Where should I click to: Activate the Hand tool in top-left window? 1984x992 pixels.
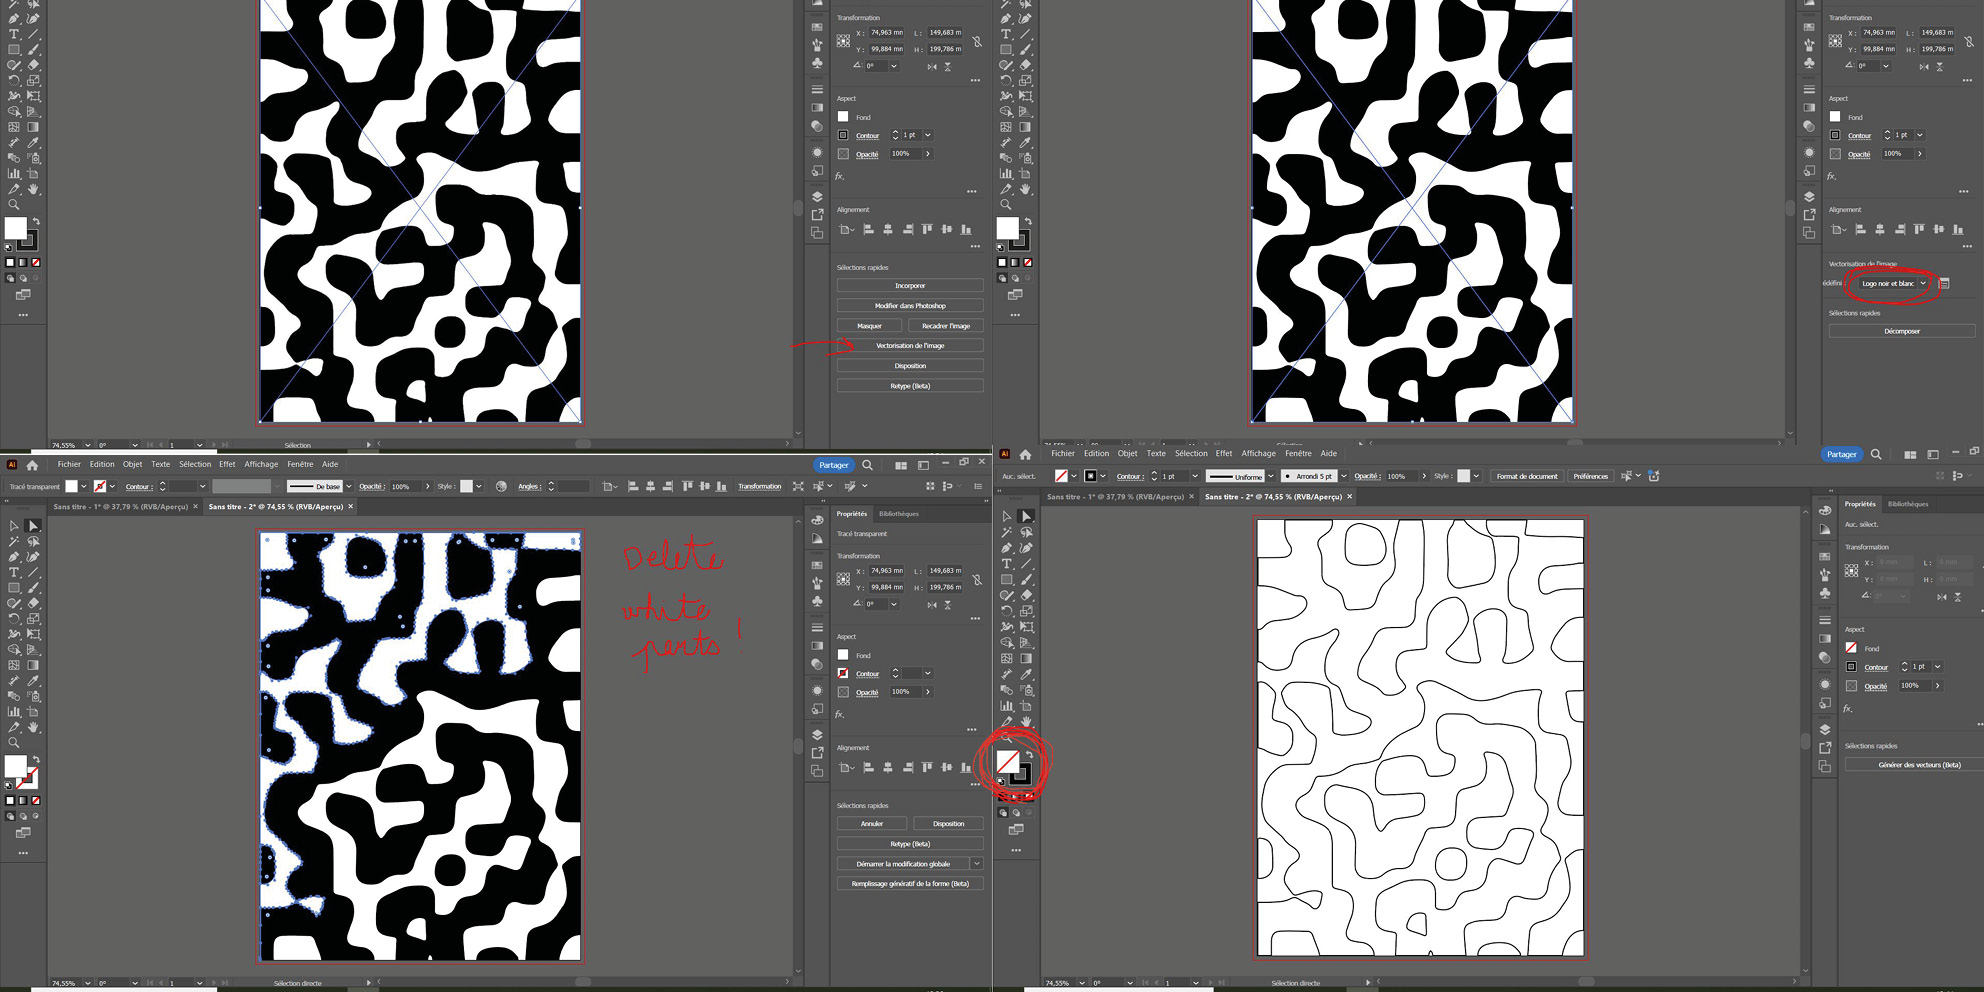click(x=33, y=189)
